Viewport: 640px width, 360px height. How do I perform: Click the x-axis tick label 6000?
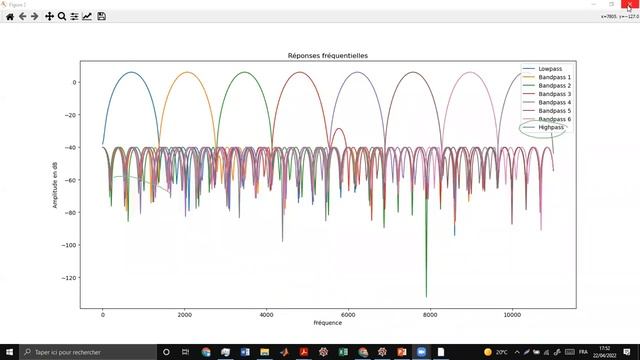click(348, 315)
